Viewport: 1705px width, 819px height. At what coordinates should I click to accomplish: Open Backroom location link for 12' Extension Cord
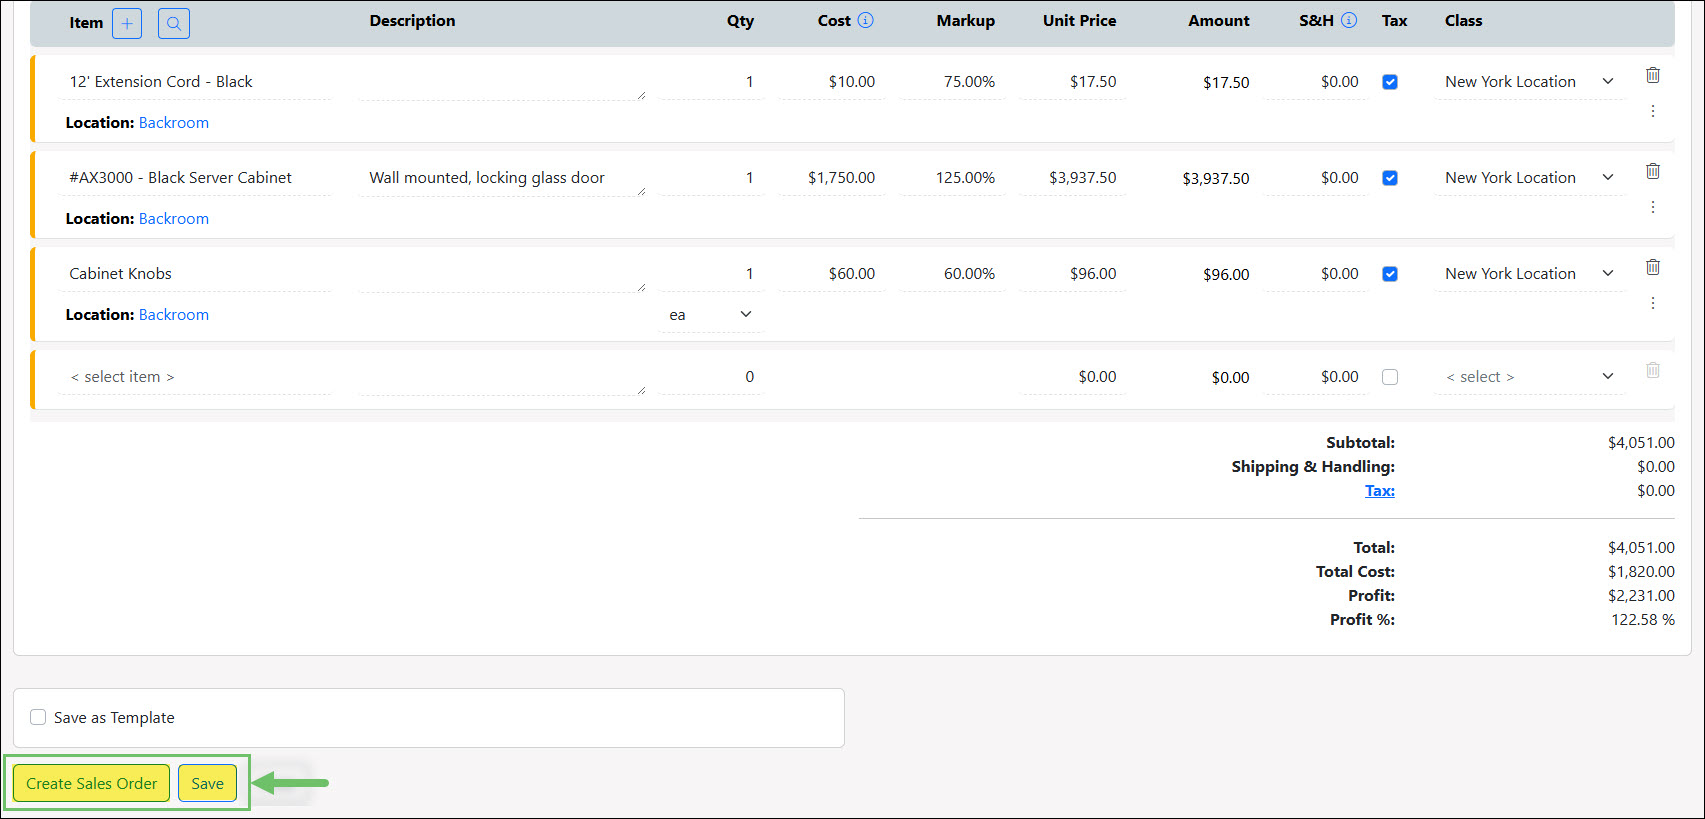point(174,123)
